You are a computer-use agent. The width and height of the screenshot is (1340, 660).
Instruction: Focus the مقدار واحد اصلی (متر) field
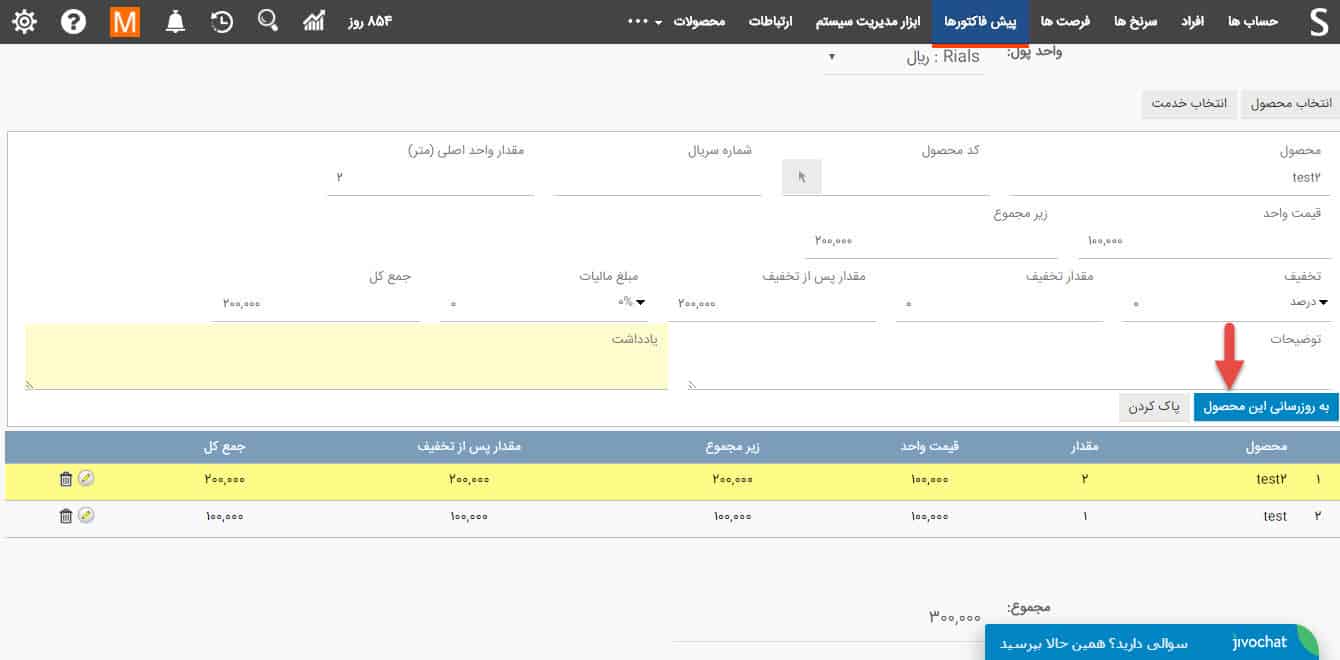point(430,178)
